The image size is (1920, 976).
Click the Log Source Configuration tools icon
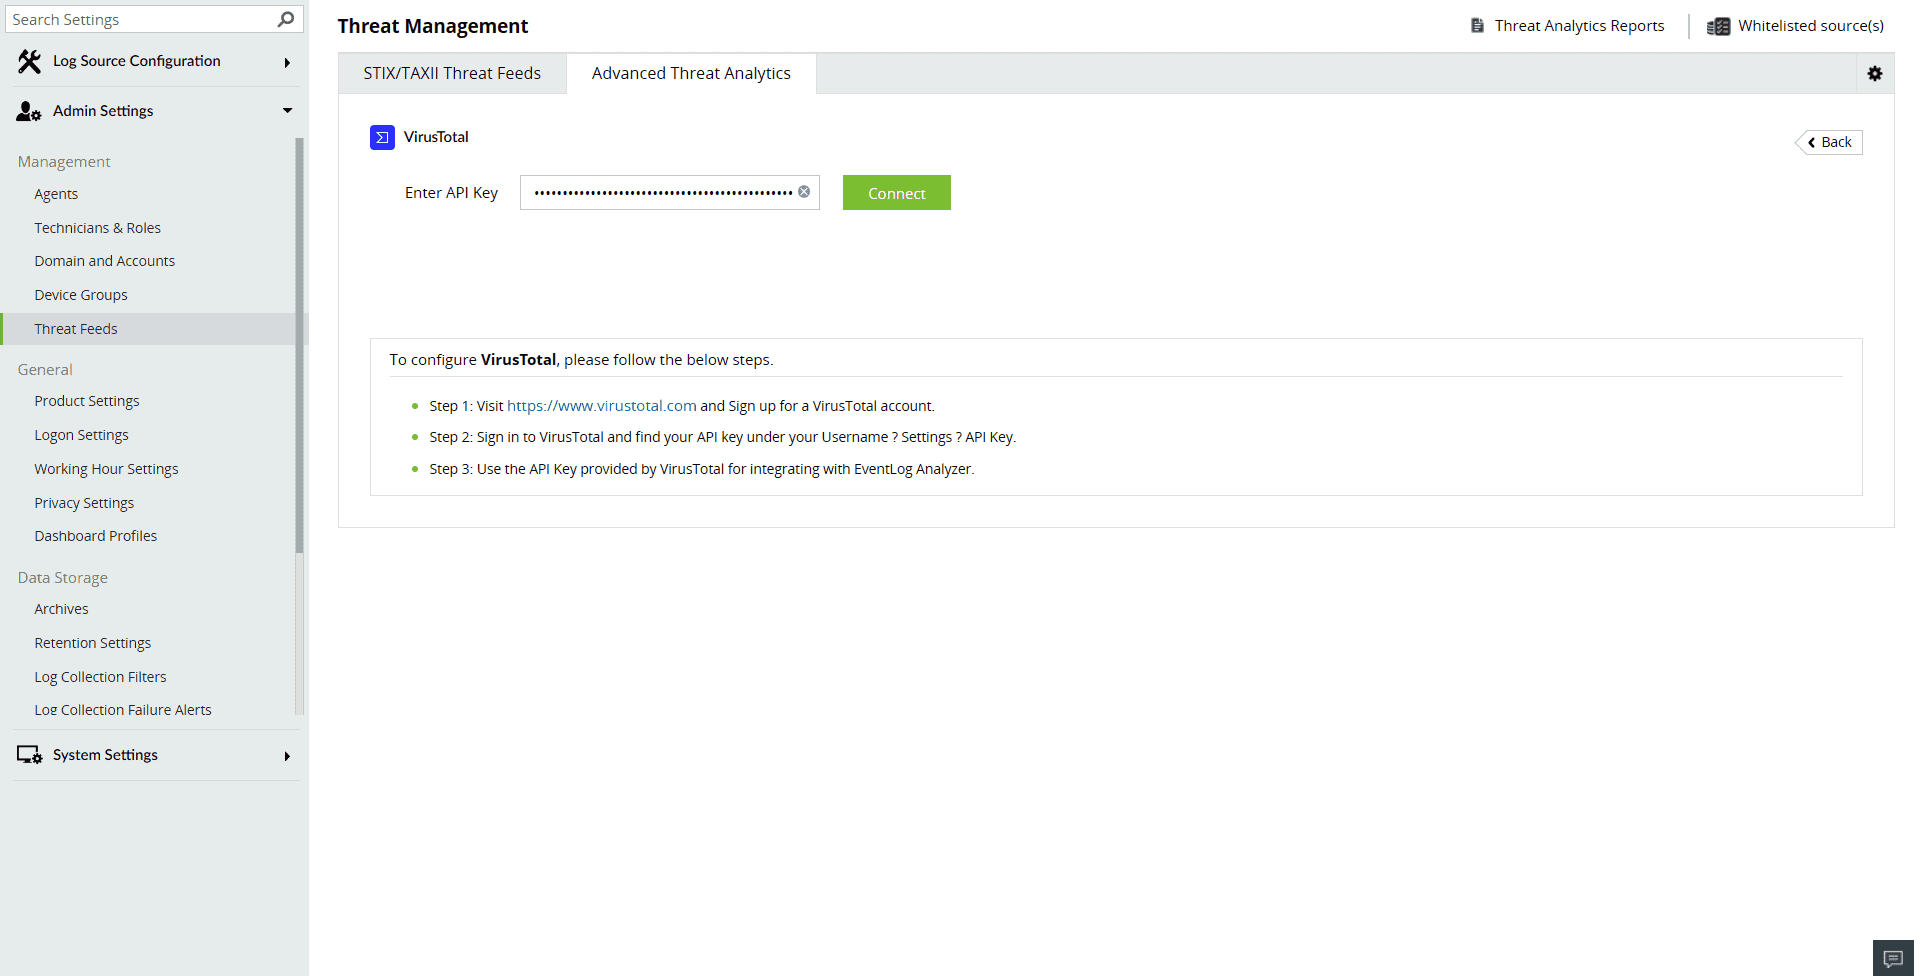[29, 62]
